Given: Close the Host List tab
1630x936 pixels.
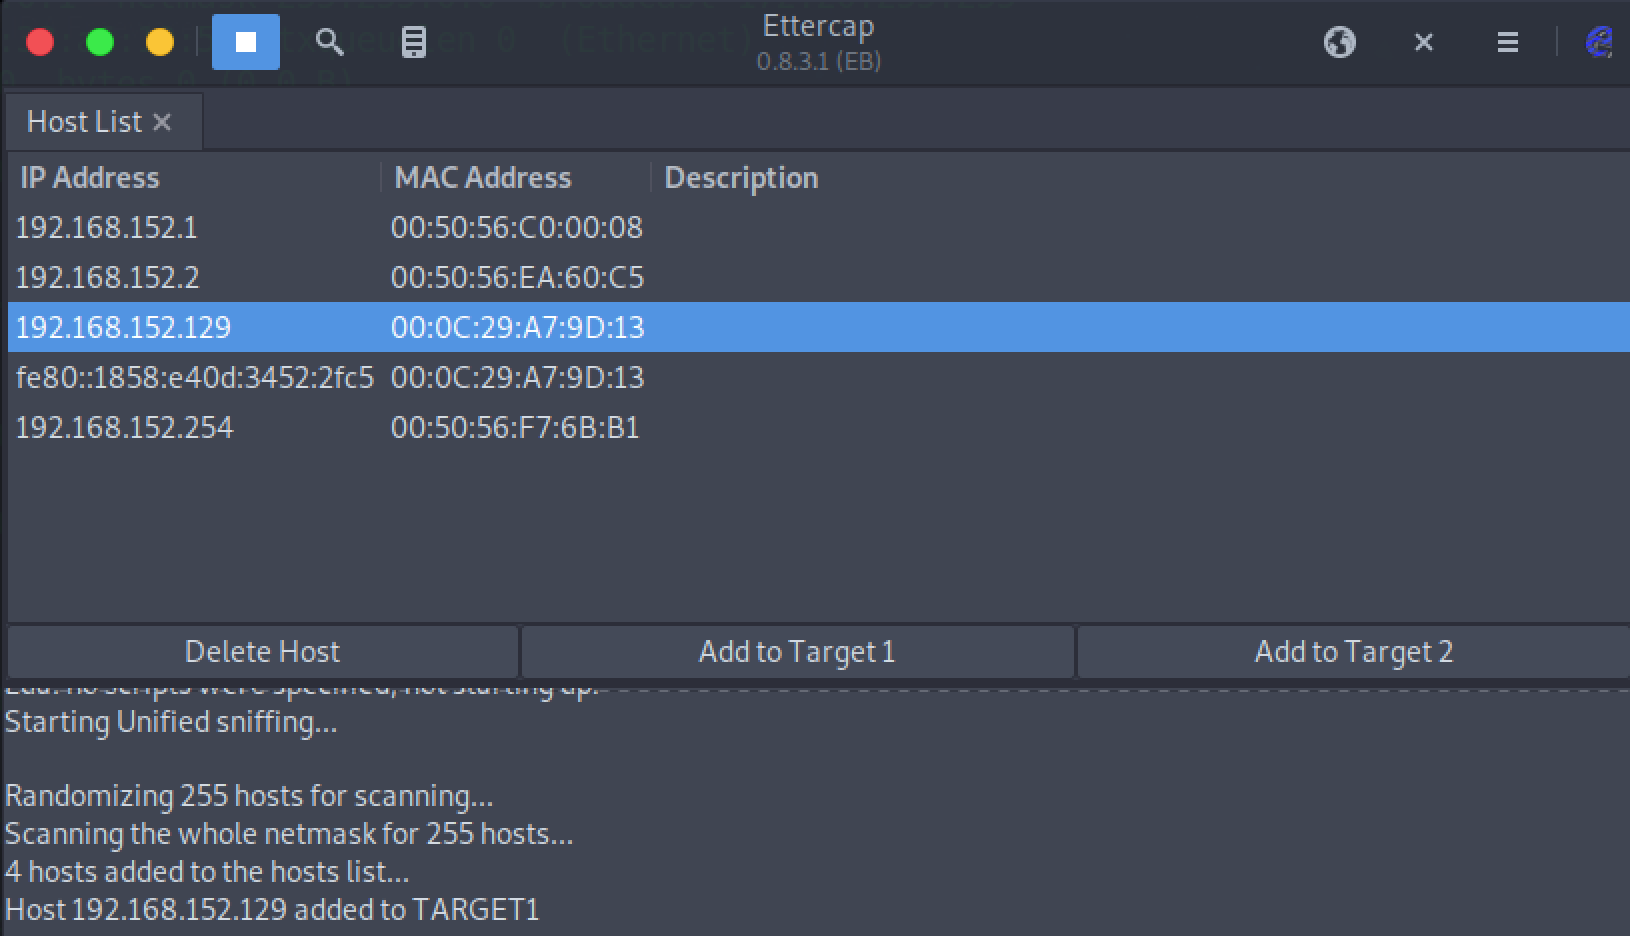Looking at the screenshot, I should pos(162,122).
